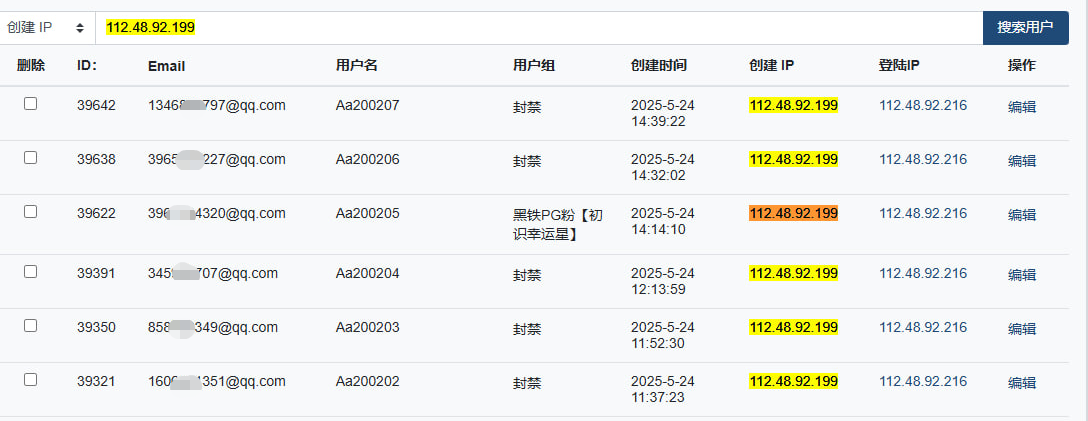The image size is (1088, 421).
Task: Click creation time 2025-5-24 14:32:02
Action: tap(663, 167)
